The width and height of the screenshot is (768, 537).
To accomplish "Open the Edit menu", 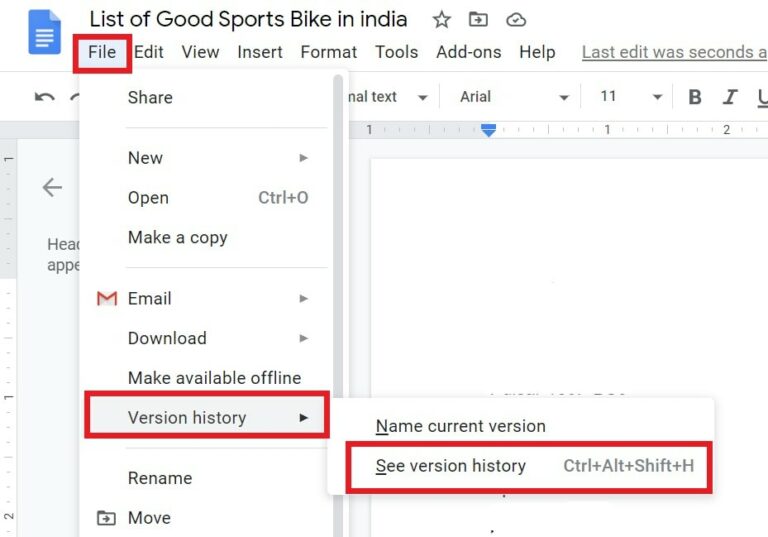I will (148, 52).
